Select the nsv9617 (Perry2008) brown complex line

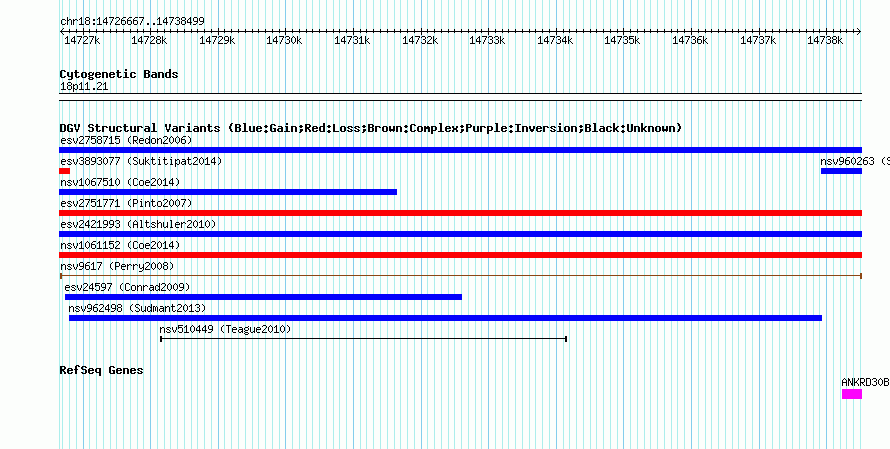(460, 276)
